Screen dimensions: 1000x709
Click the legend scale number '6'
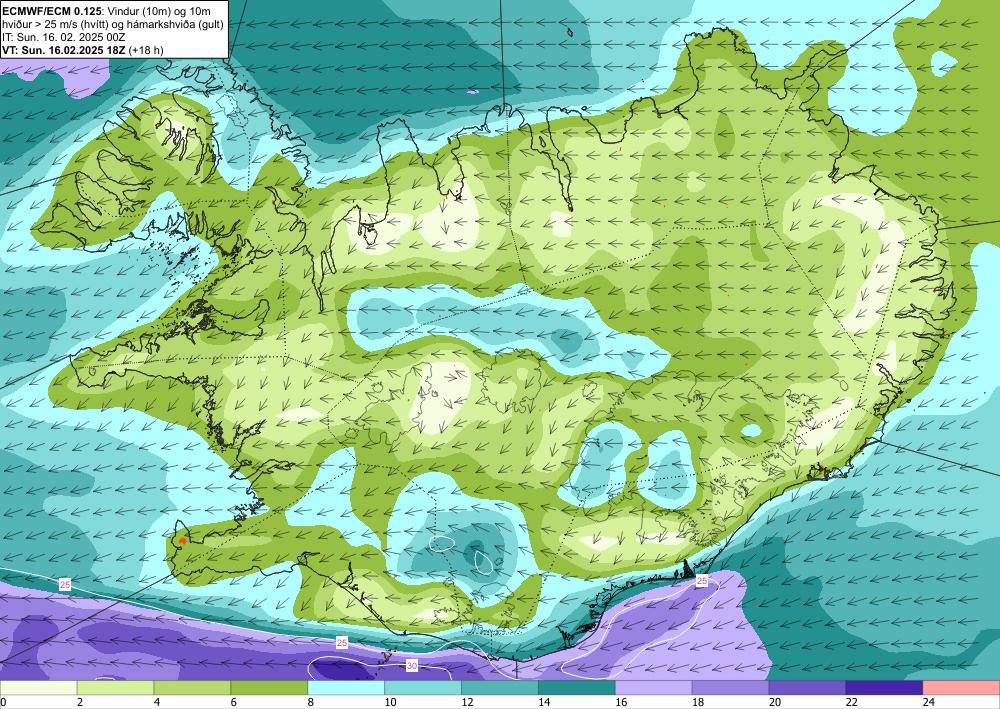pos(234,702)
